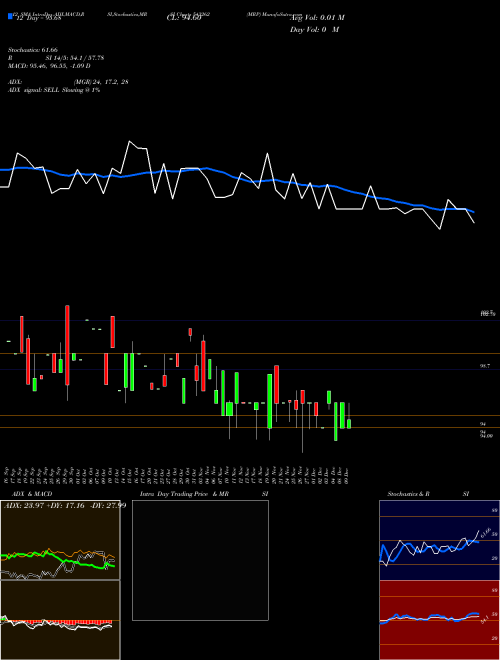Click the '94.09' price axis label
The image size is (500, 660).
(486, 436)
